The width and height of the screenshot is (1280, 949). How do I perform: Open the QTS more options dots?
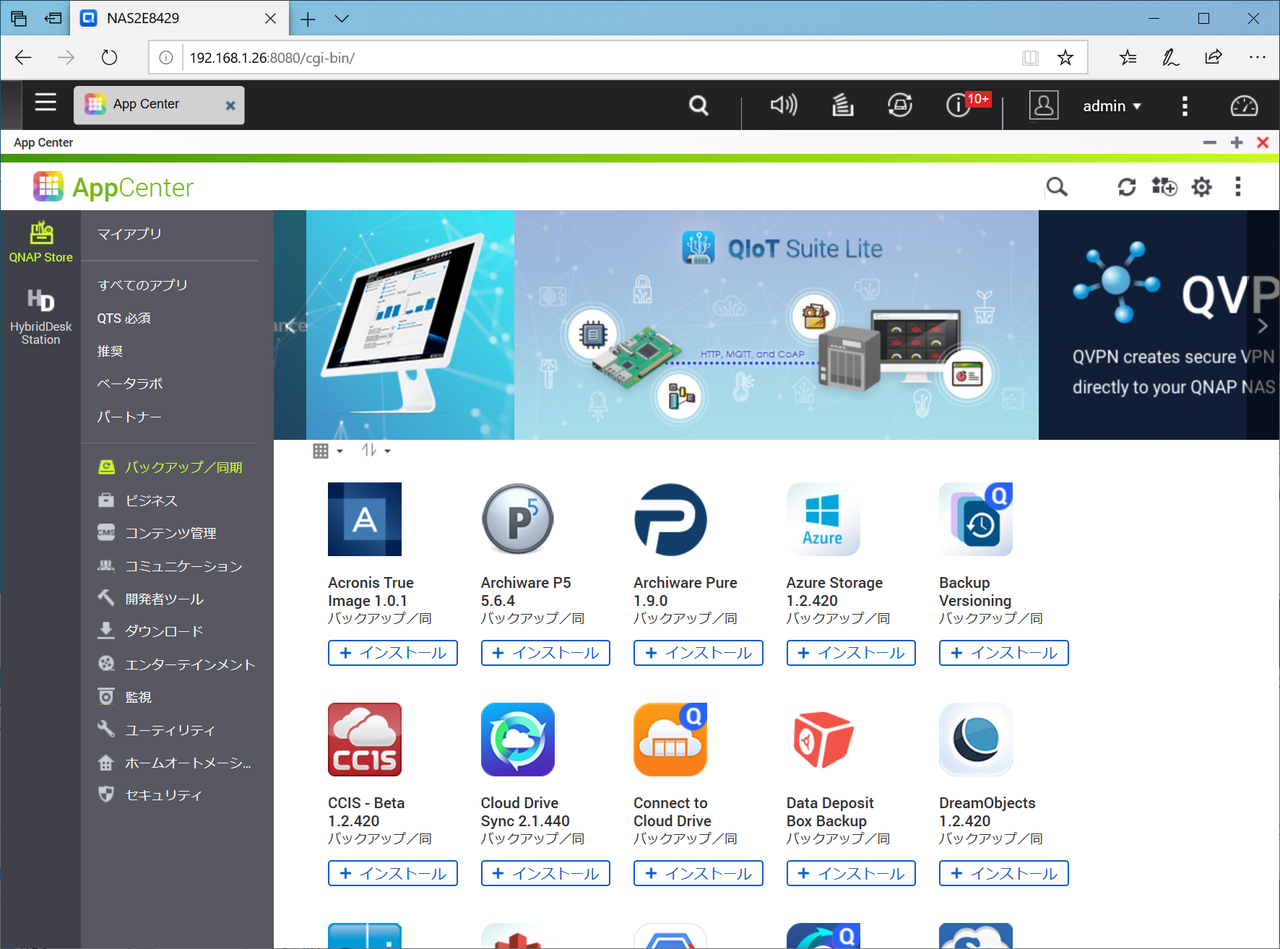coord(1185,105)
